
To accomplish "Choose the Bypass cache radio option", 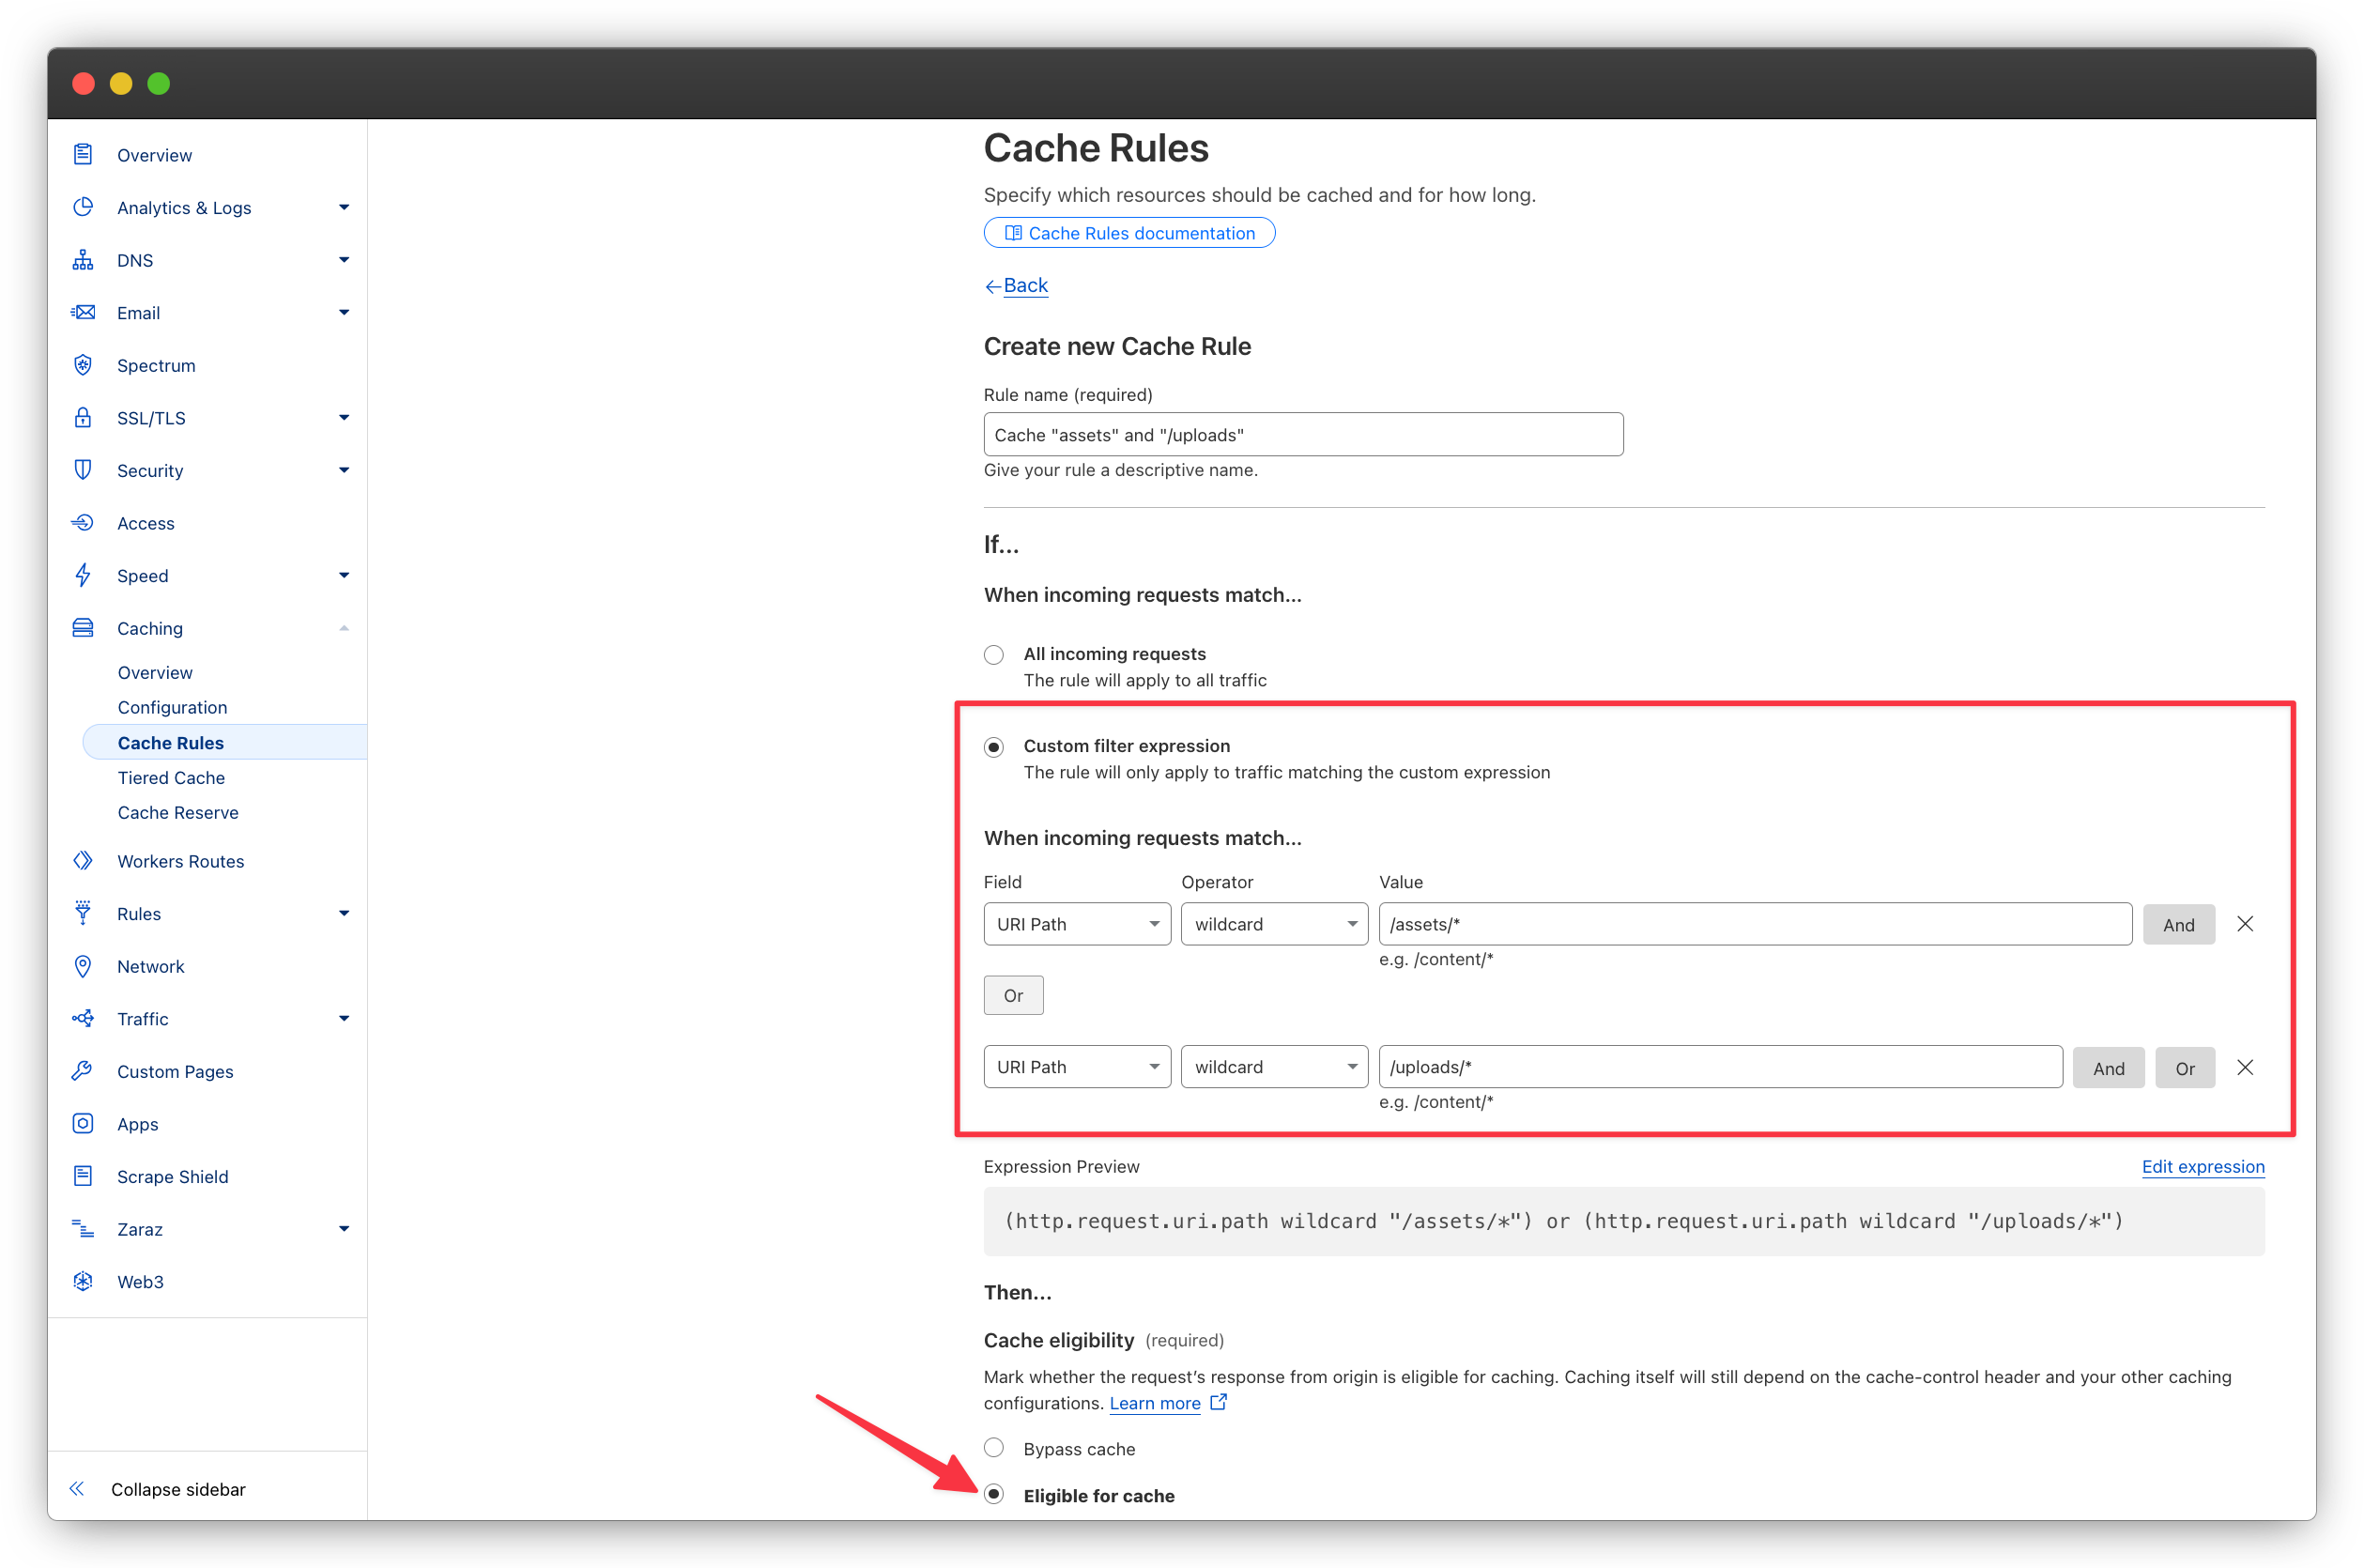I will point(994,1448).
